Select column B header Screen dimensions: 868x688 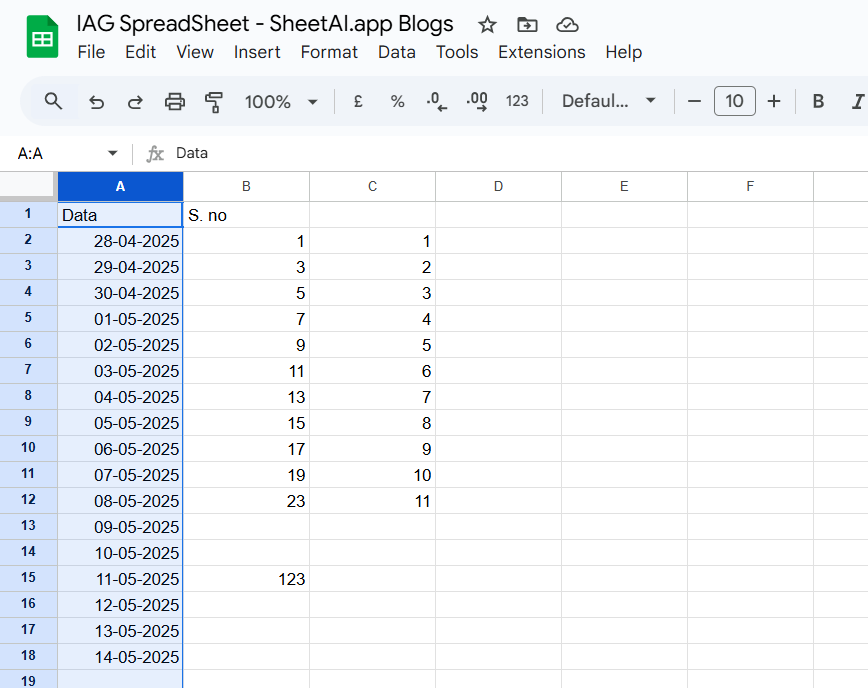(246, 187)
